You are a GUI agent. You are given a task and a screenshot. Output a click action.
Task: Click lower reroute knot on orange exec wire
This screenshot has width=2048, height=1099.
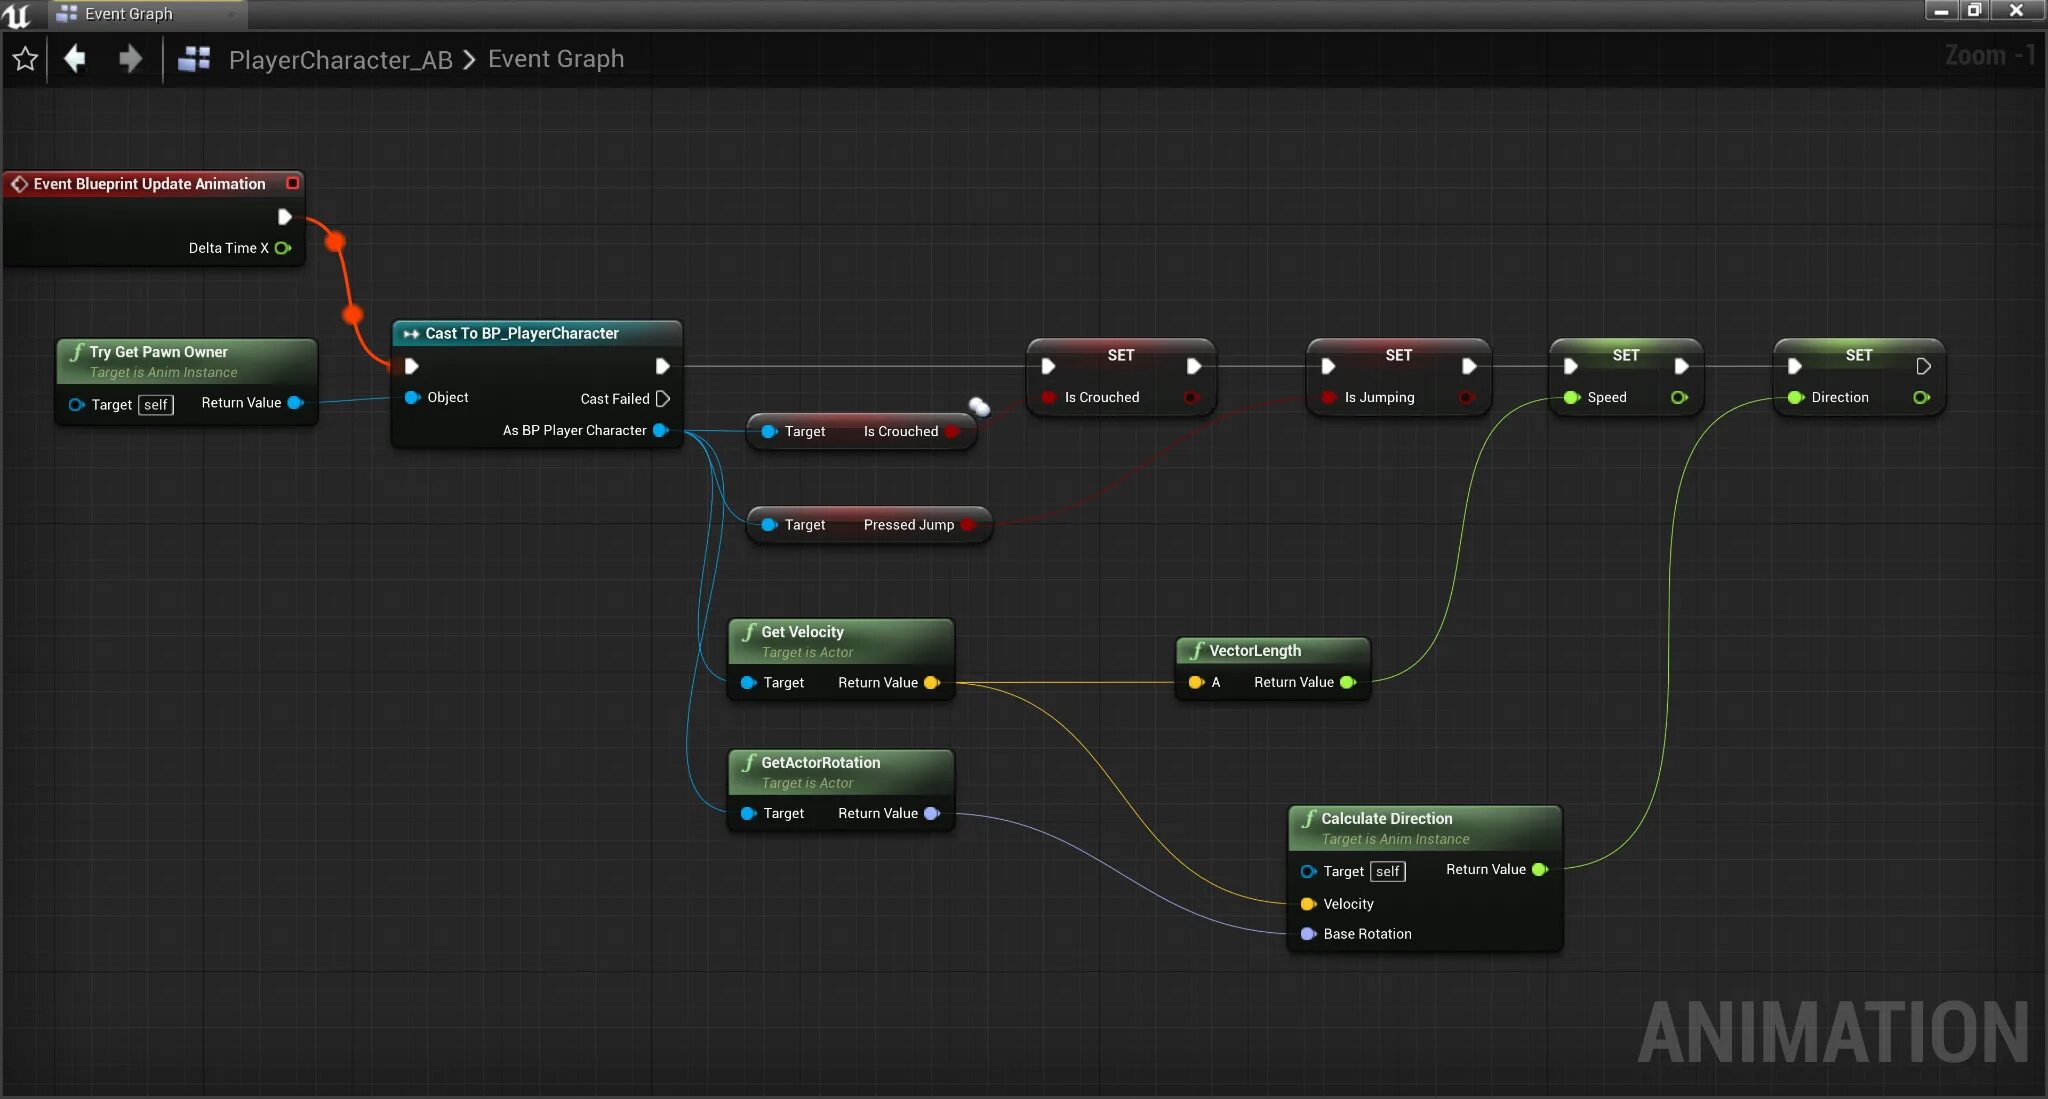coord(353,314)
